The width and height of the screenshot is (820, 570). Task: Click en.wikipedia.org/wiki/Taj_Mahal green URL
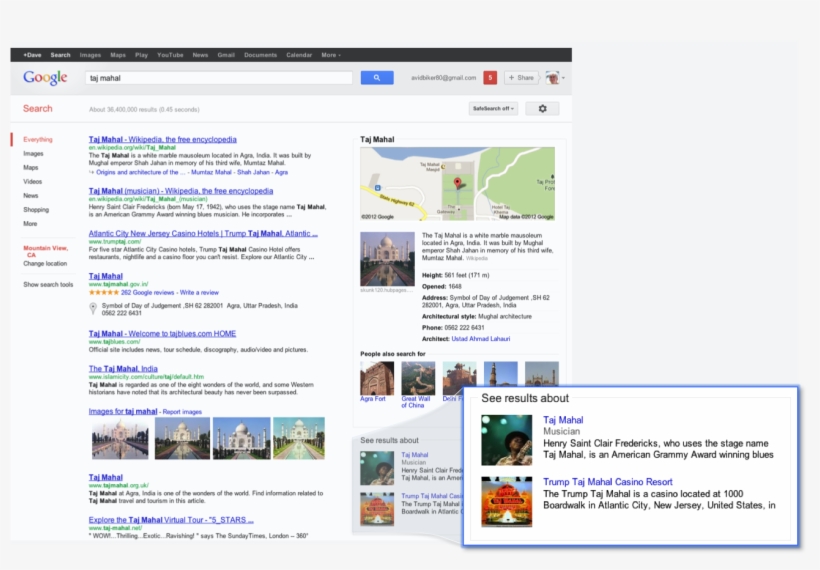132,147
